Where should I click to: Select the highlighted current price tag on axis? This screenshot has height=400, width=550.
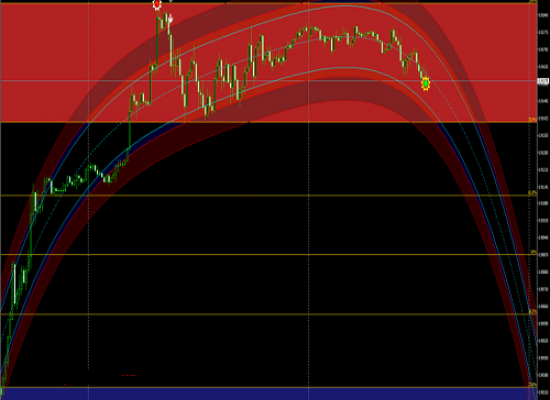tap(543, 81)
